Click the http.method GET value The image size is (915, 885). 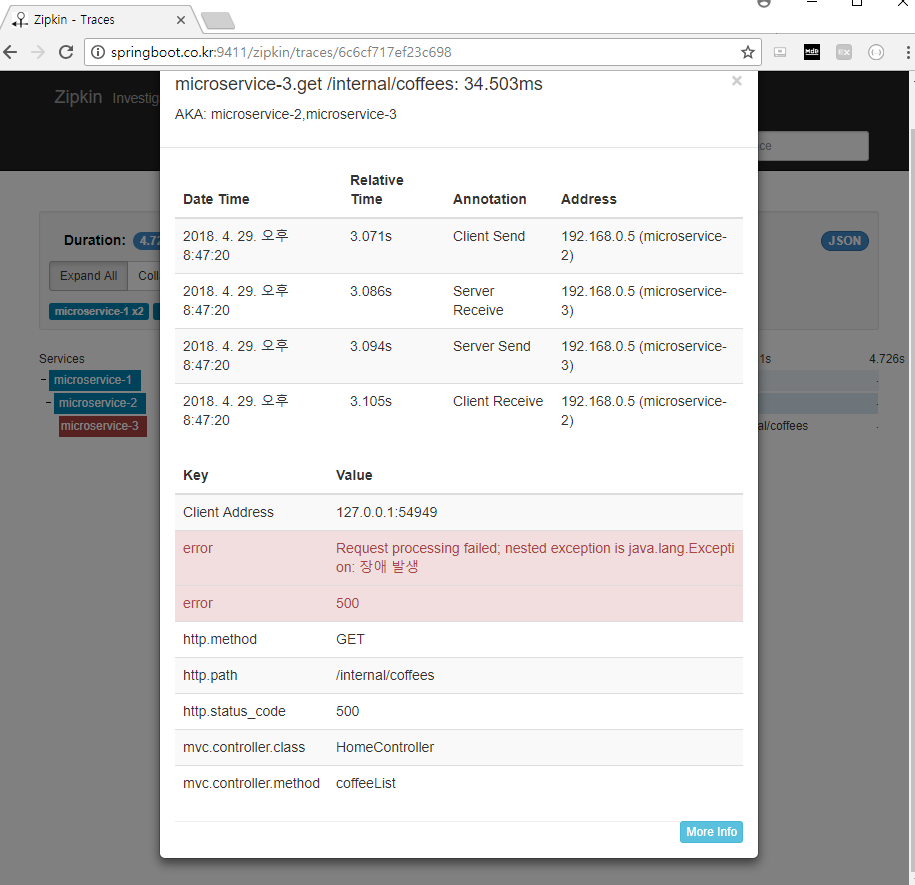click(x=350, y=639)
